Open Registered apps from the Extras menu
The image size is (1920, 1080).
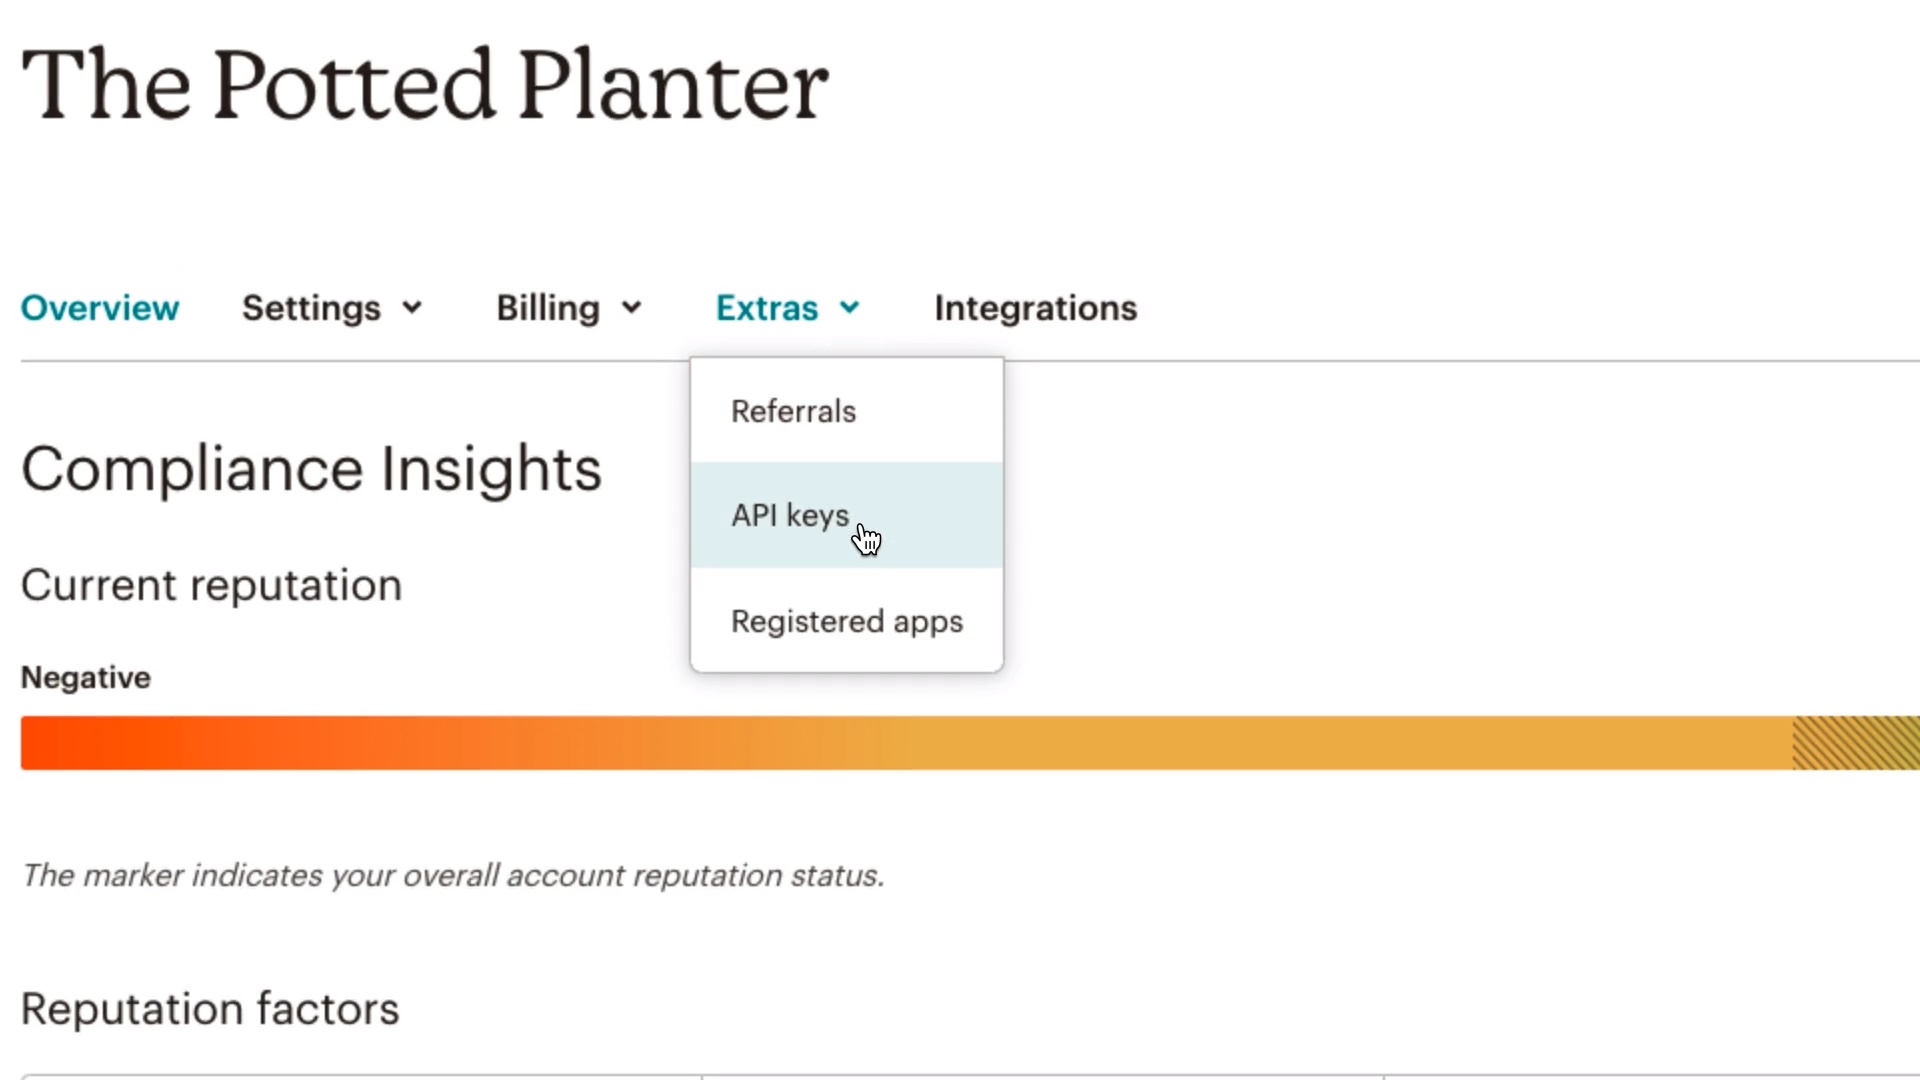click(847, 621)
